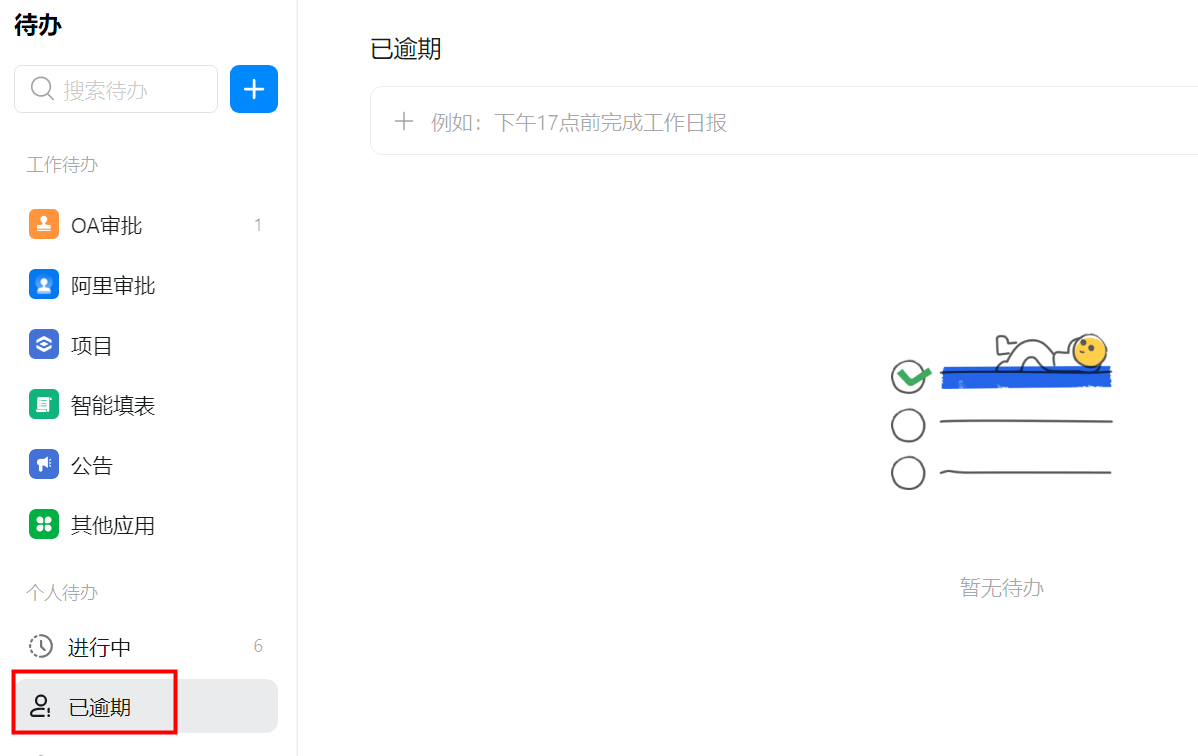The height and width of the screenshot is (756, 1198).
Task: Click the 个人待办 section header
Action: tap(62, 592)
